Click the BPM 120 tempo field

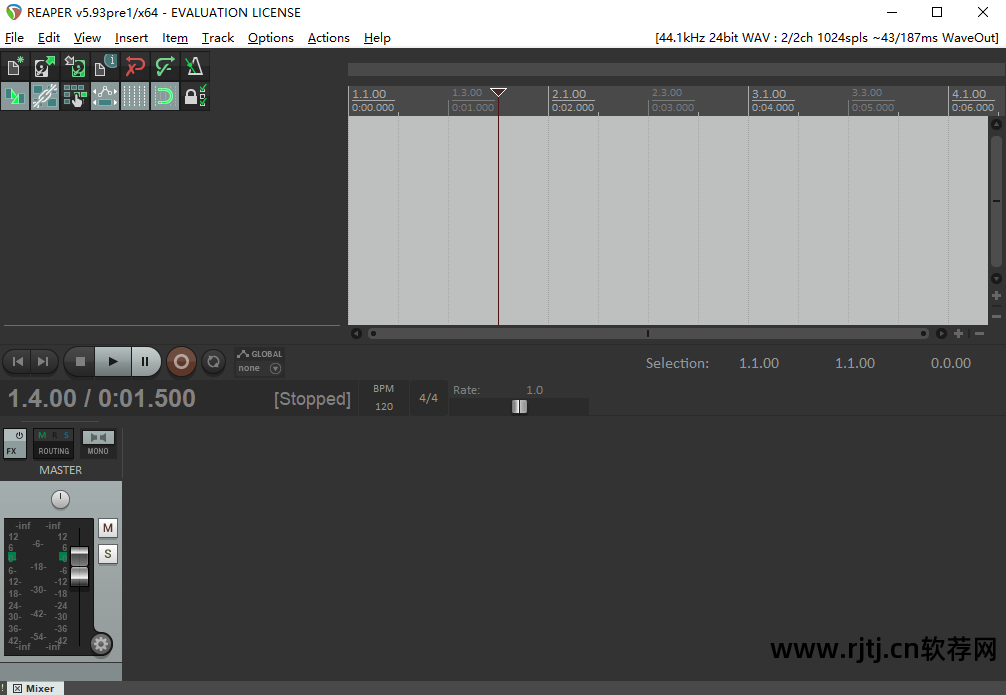pyautogui.click(x=384, y=398)
